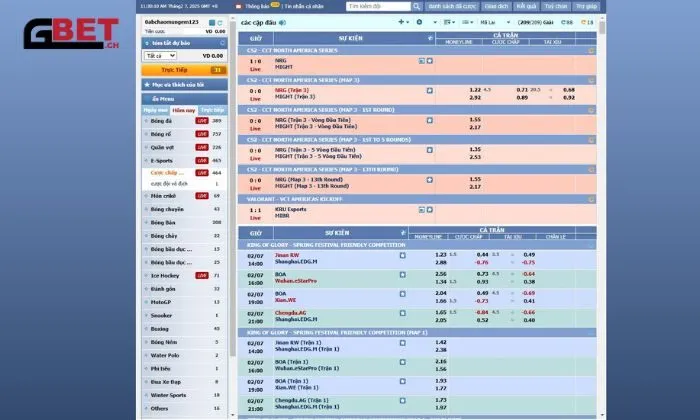Viewport: 700px width, 420px height.
Task: Open the plus add dropdown in match toolbar
Action: (x=403, y=22)
